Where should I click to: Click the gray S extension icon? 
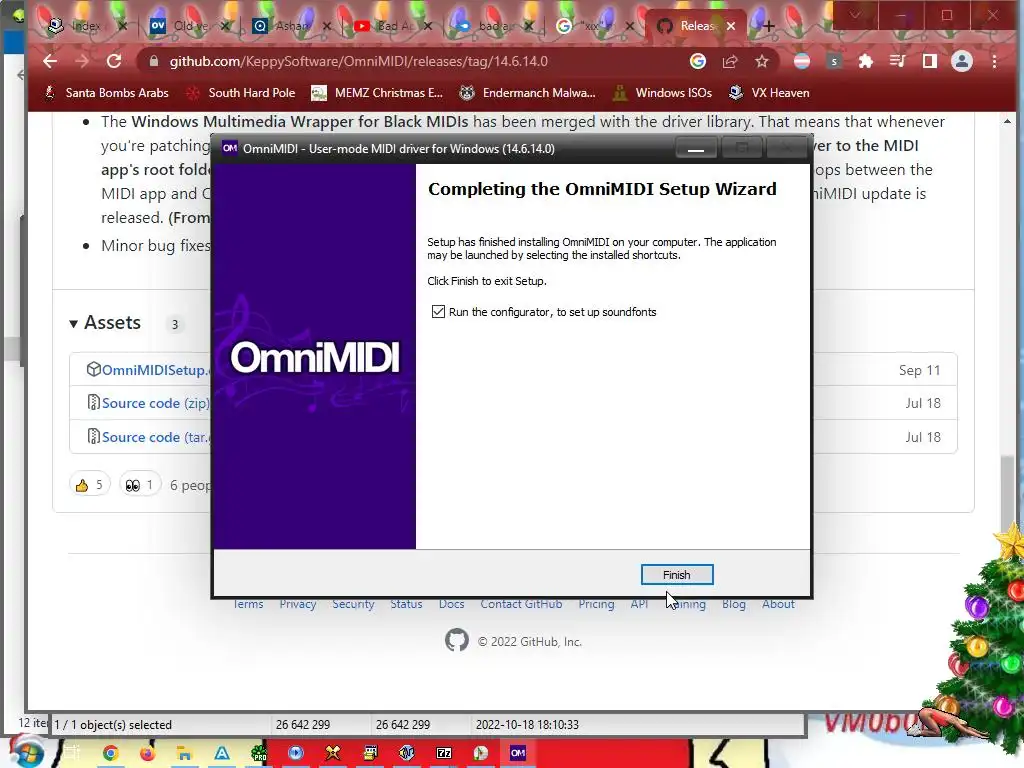tap(834, 61)
